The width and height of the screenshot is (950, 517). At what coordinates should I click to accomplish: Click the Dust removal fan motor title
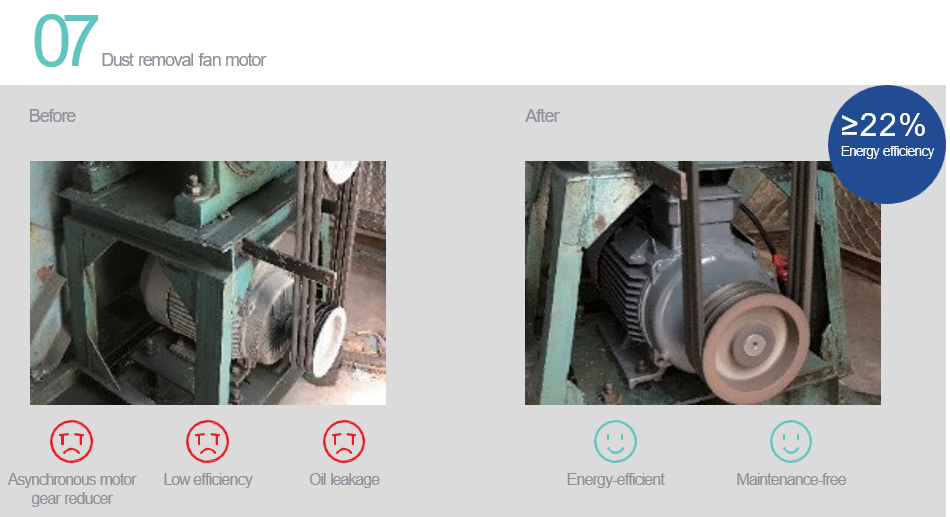click(184, 60)
